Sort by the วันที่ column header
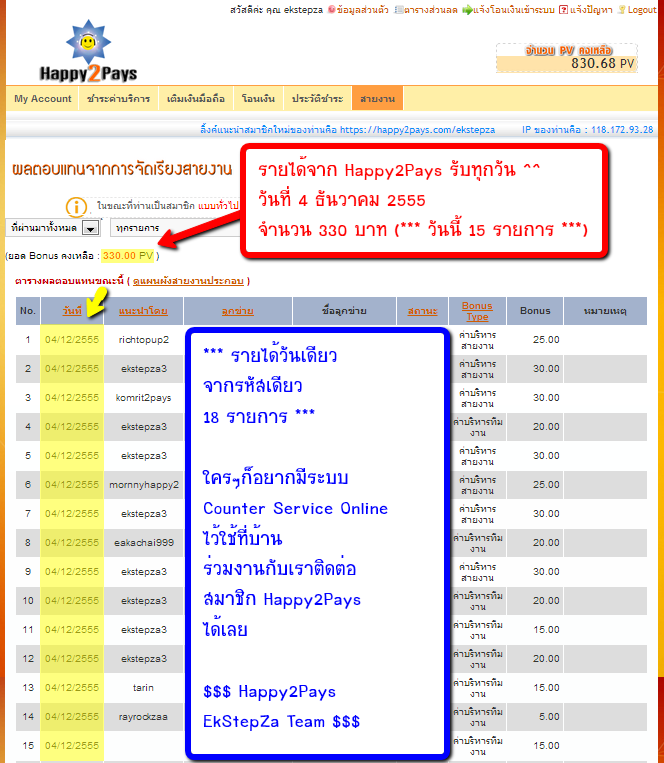The width and height of the screenshot is (664, 763). pos(72,310)
